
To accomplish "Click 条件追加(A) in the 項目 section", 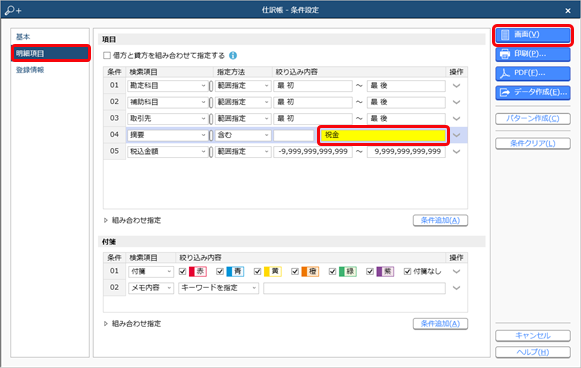I will click(x=440, y=221).
